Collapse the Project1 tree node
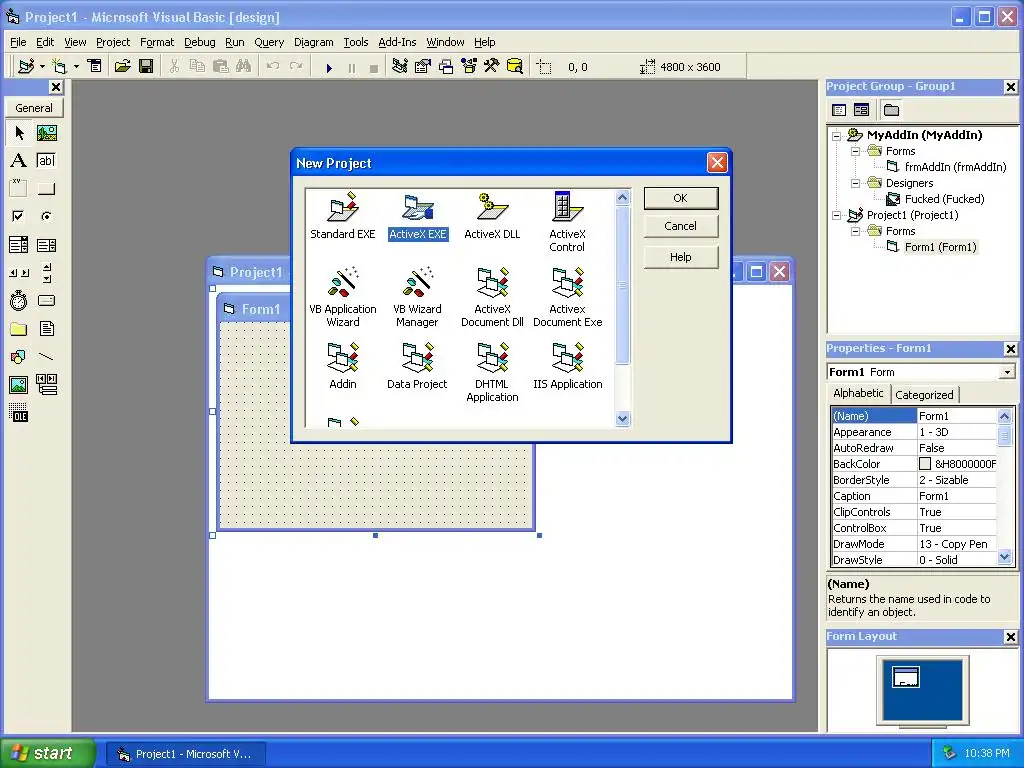The width and height of the screenshot is (1024, 768). (x=837, y=216)
